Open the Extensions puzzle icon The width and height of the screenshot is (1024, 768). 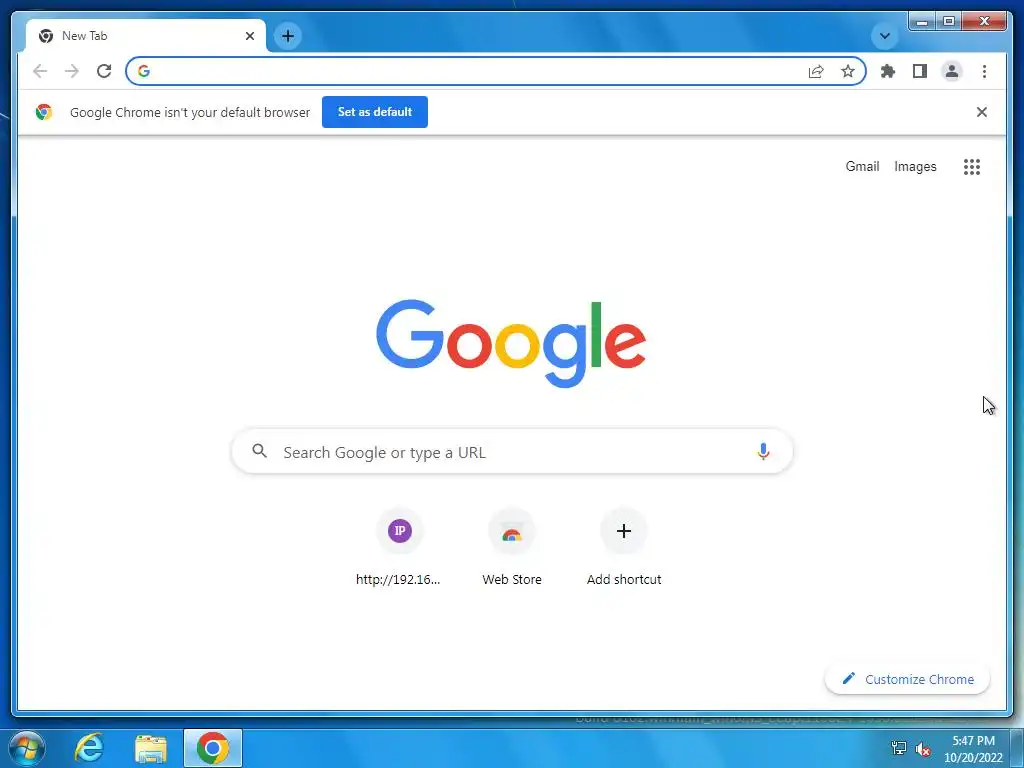pos(888,71)
